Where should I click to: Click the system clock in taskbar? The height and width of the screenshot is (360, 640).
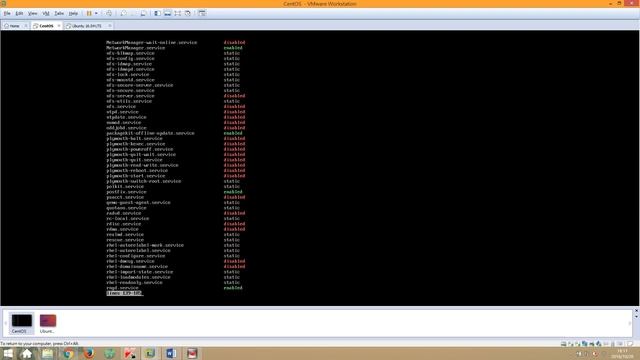(623, 353)
